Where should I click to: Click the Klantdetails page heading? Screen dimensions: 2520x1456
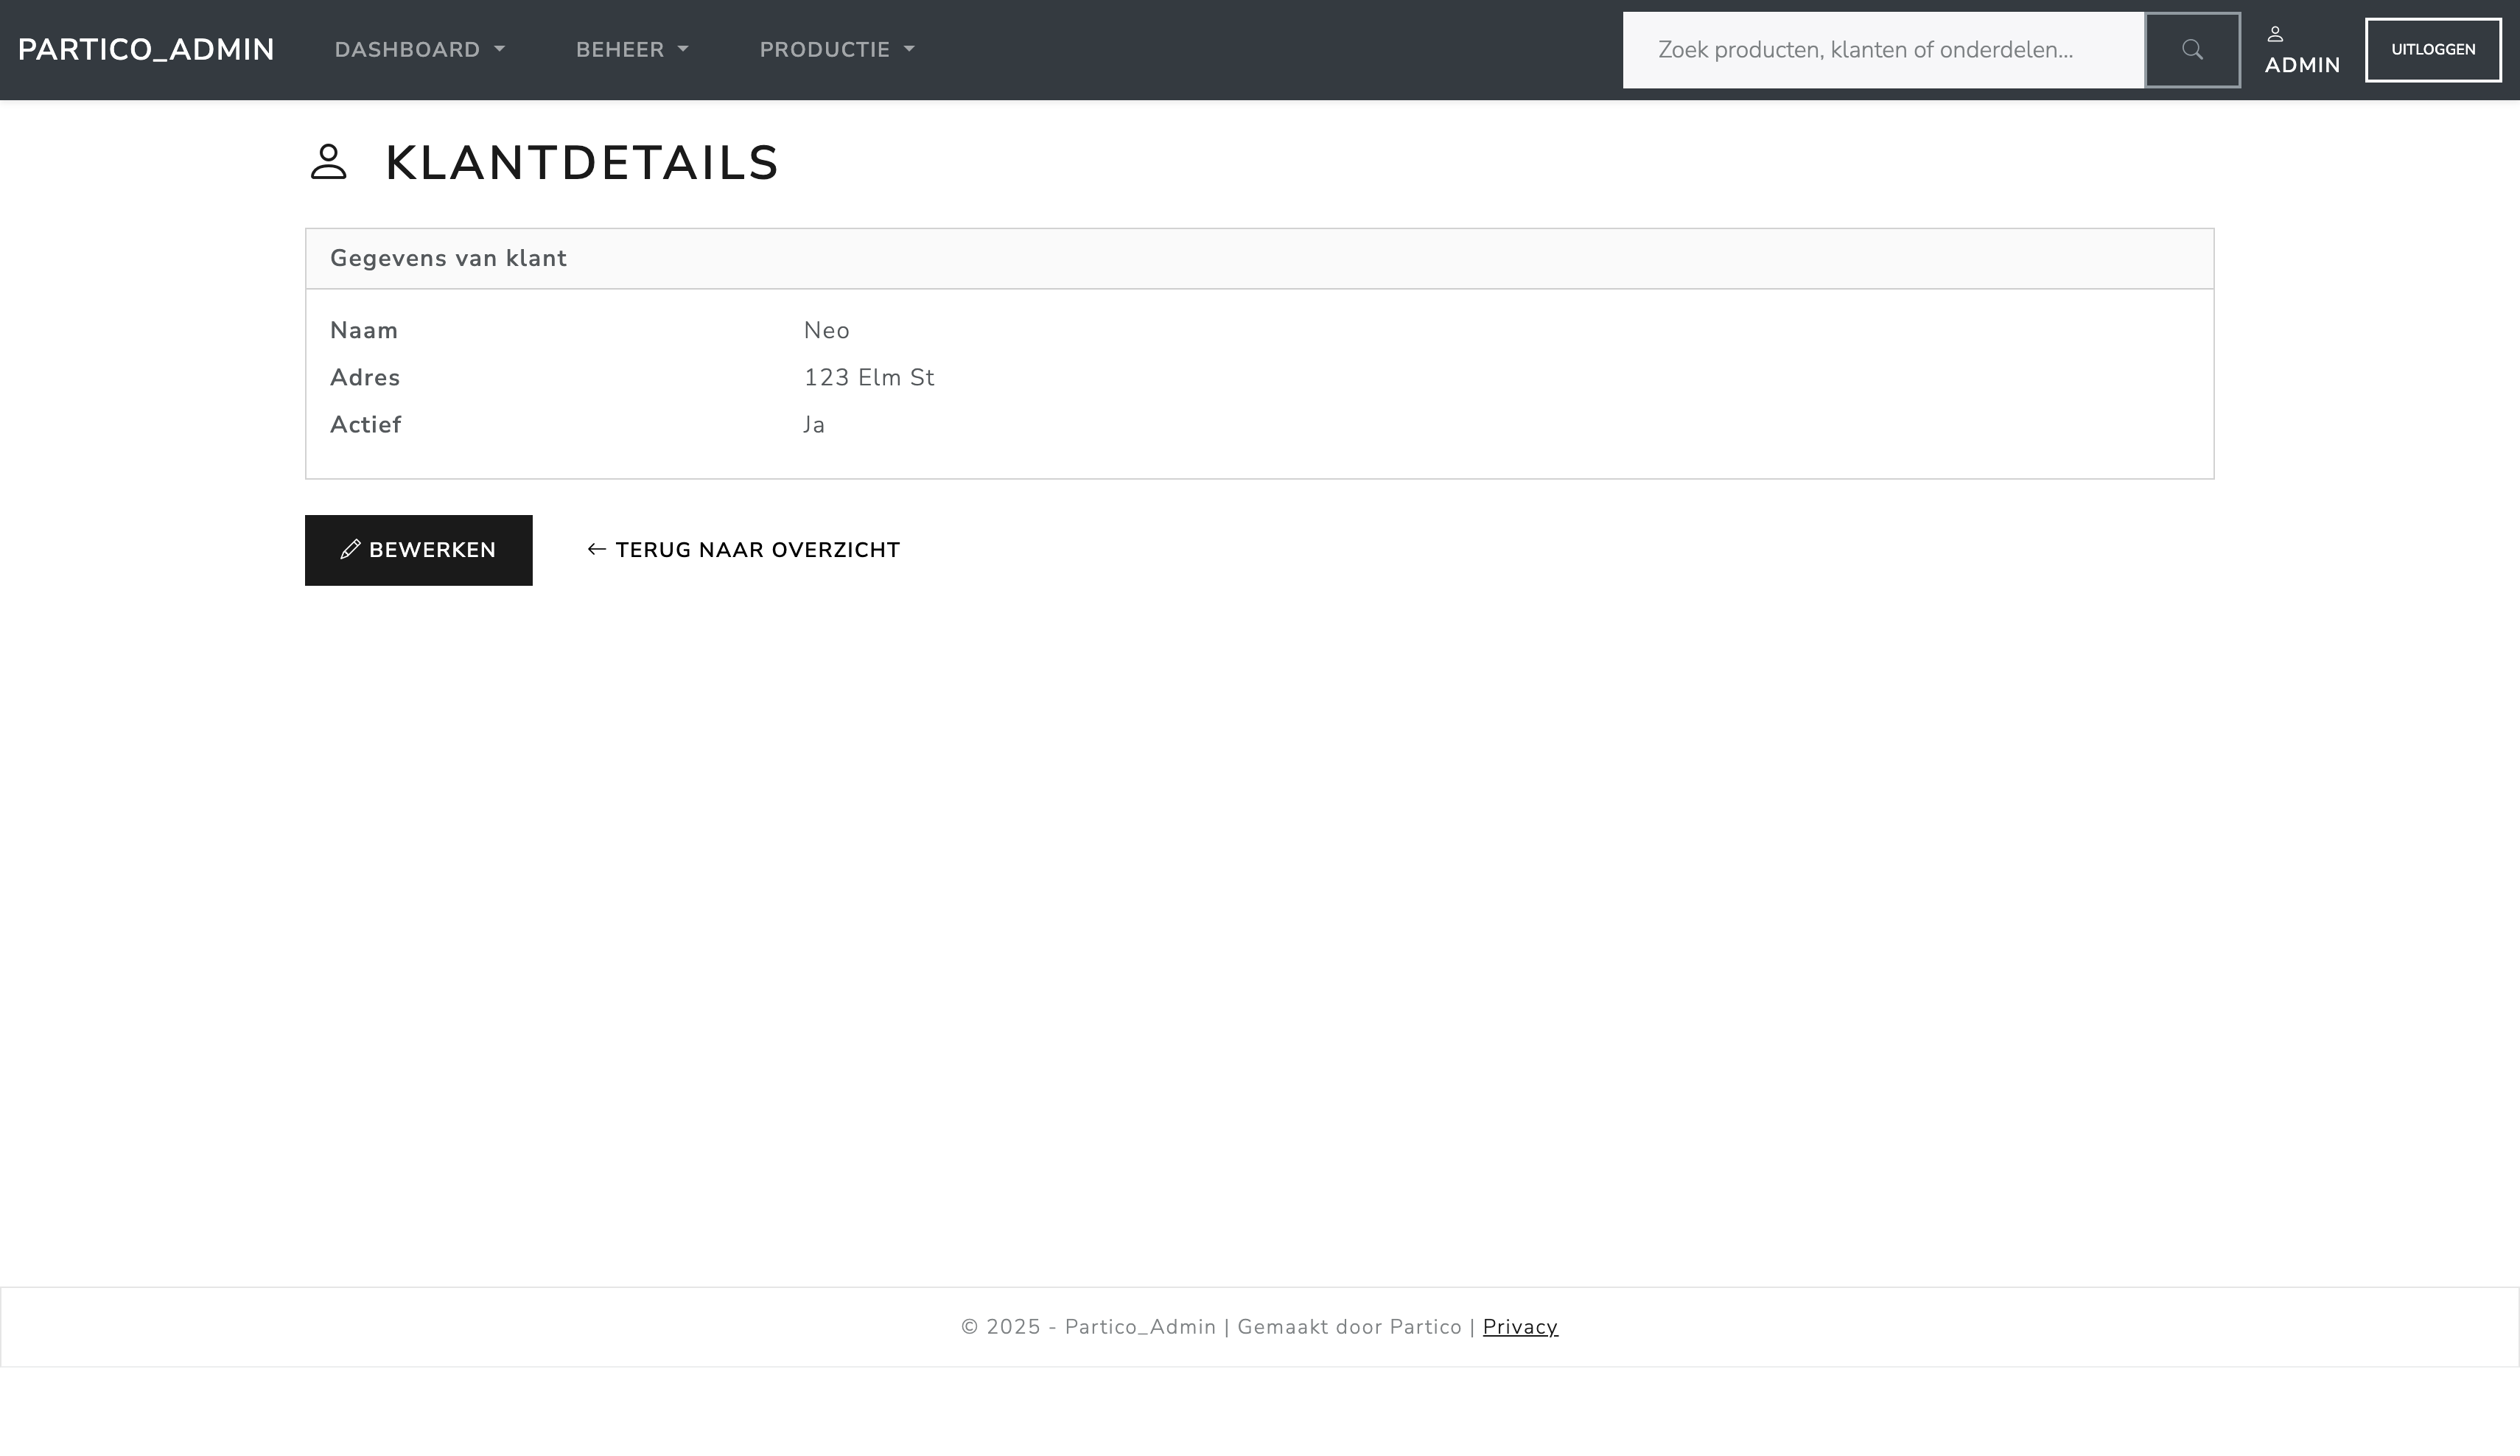pos(581,162)
